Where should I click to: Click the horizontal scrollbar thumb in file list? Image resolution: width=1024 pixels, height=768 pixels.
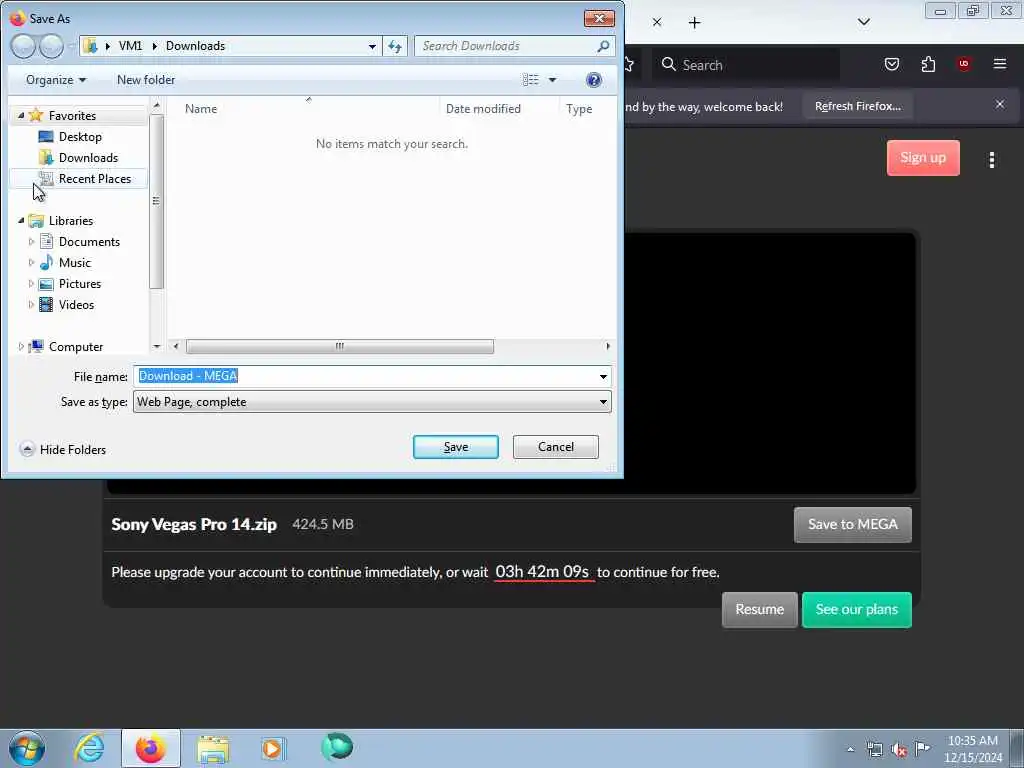point(340,346)
